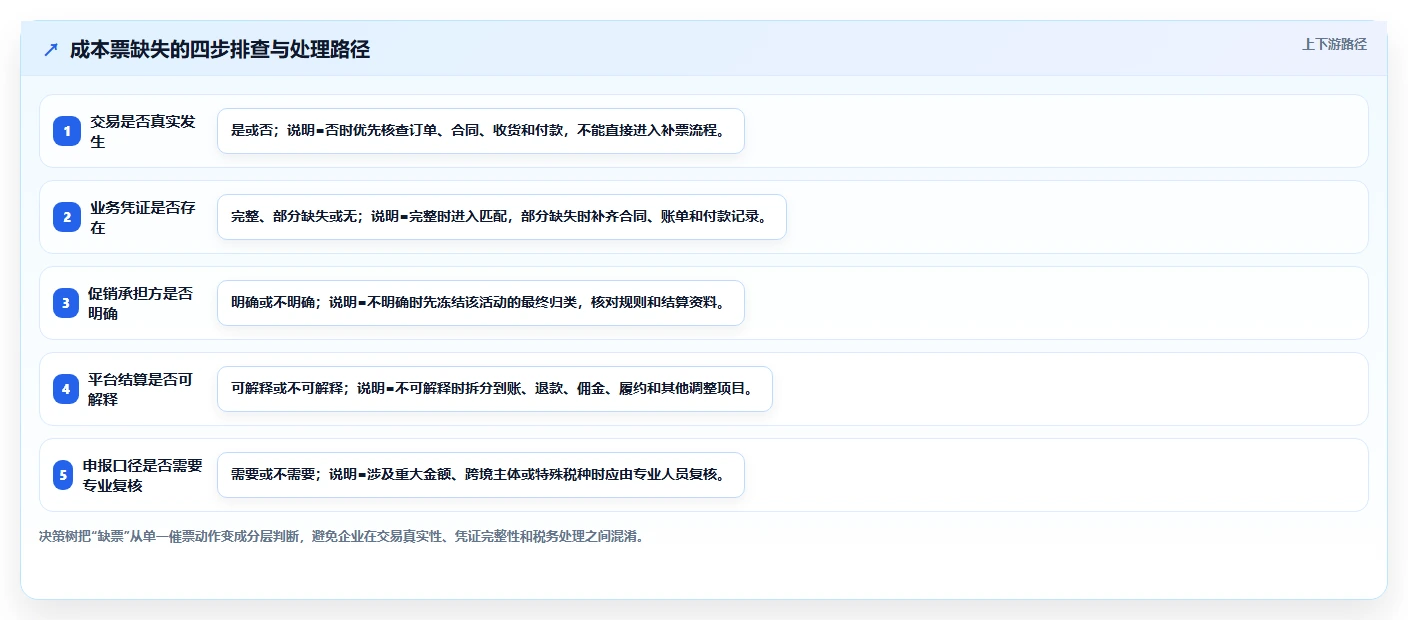Click the 上下游路径 label
Image resolution: width=1408 pixels, height=620 pixels.
[x=1334, y=44]
